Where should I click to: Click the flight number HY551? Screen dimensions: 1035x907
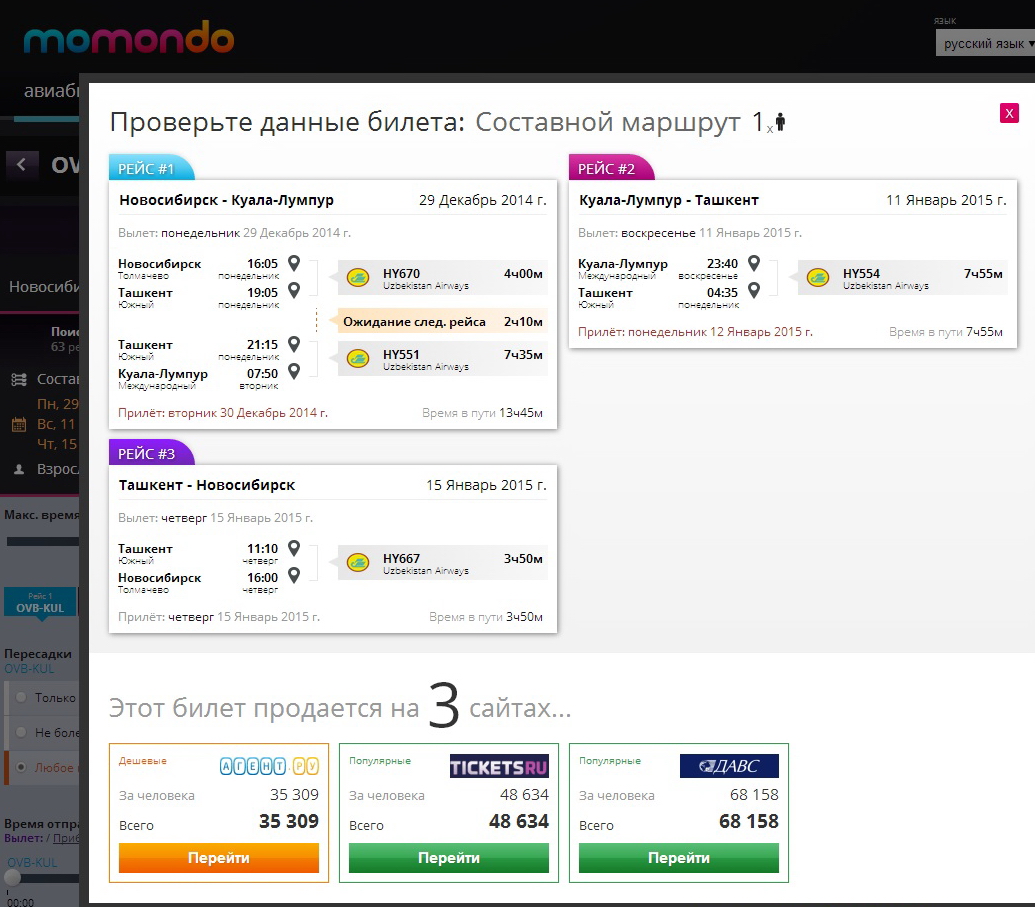pos(401,354)
